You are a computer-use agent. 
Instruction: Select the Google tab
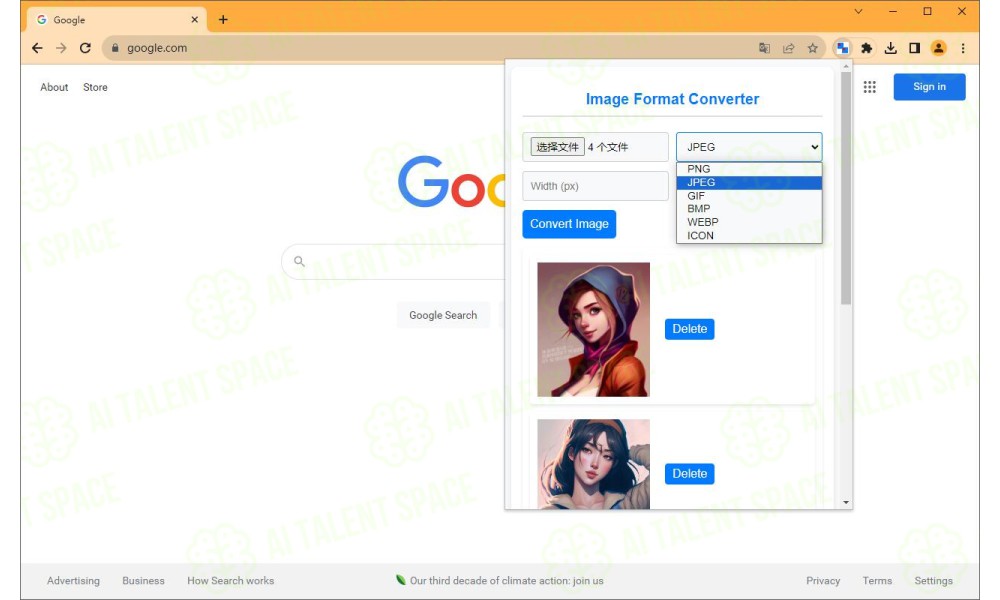(118, 20)
